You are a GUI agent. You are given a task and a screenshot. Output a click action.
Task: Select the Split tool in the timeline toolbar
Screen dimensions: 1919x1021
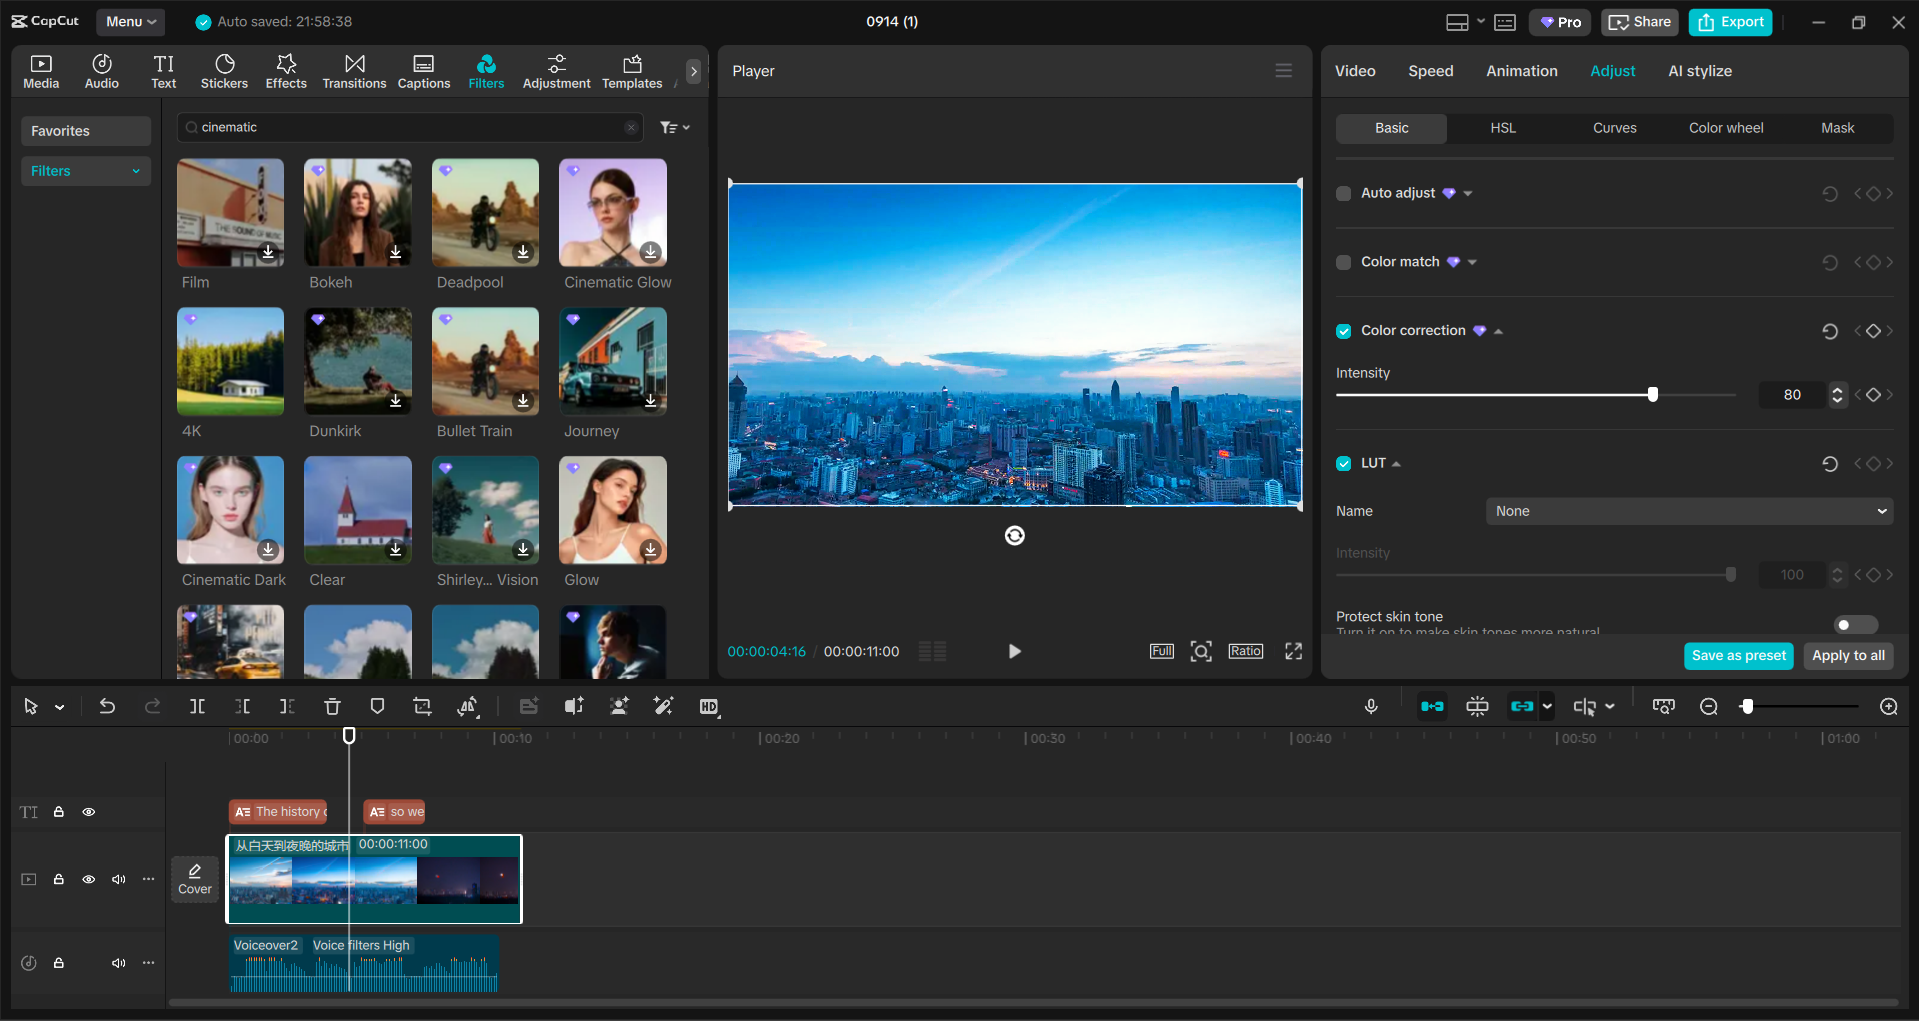tap(197, 706)
